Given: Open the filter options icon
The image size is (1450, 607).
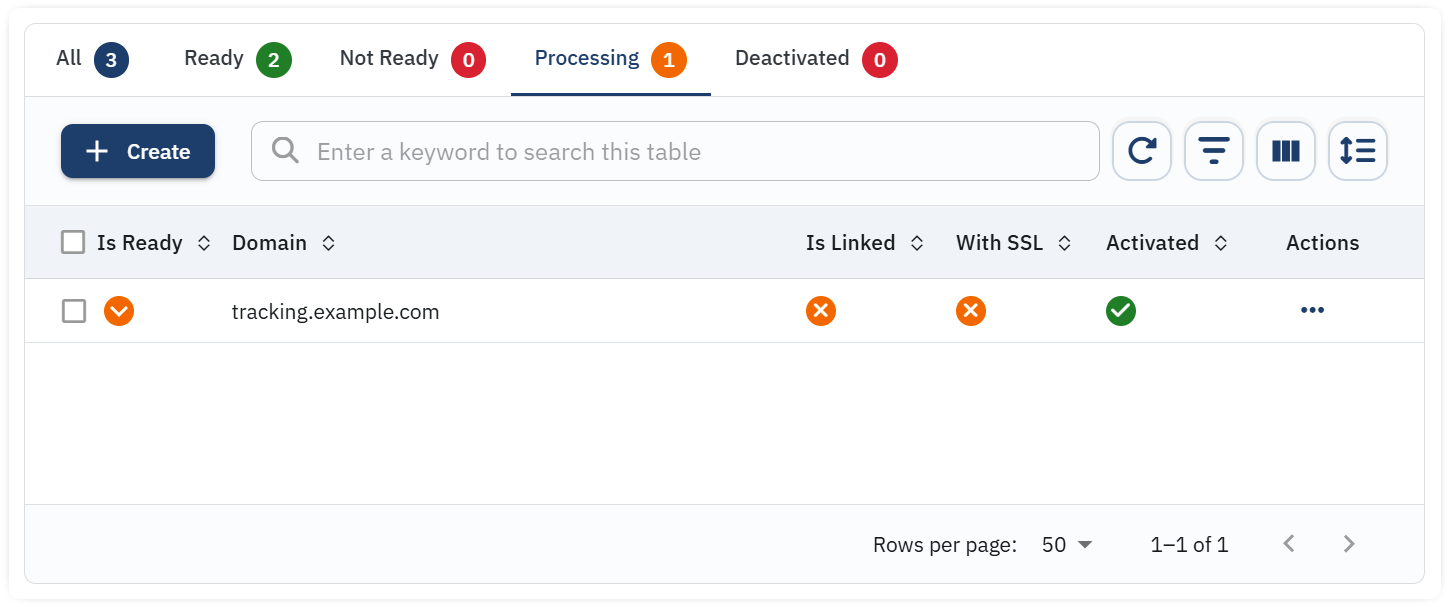Looking at the screenshot, I should point(1214,152).
